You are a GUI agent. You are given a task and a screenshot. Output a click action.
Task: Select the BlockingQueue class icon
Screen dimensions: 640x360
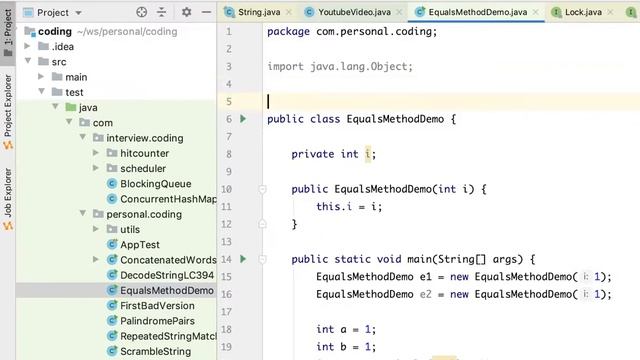click(112, 184)
